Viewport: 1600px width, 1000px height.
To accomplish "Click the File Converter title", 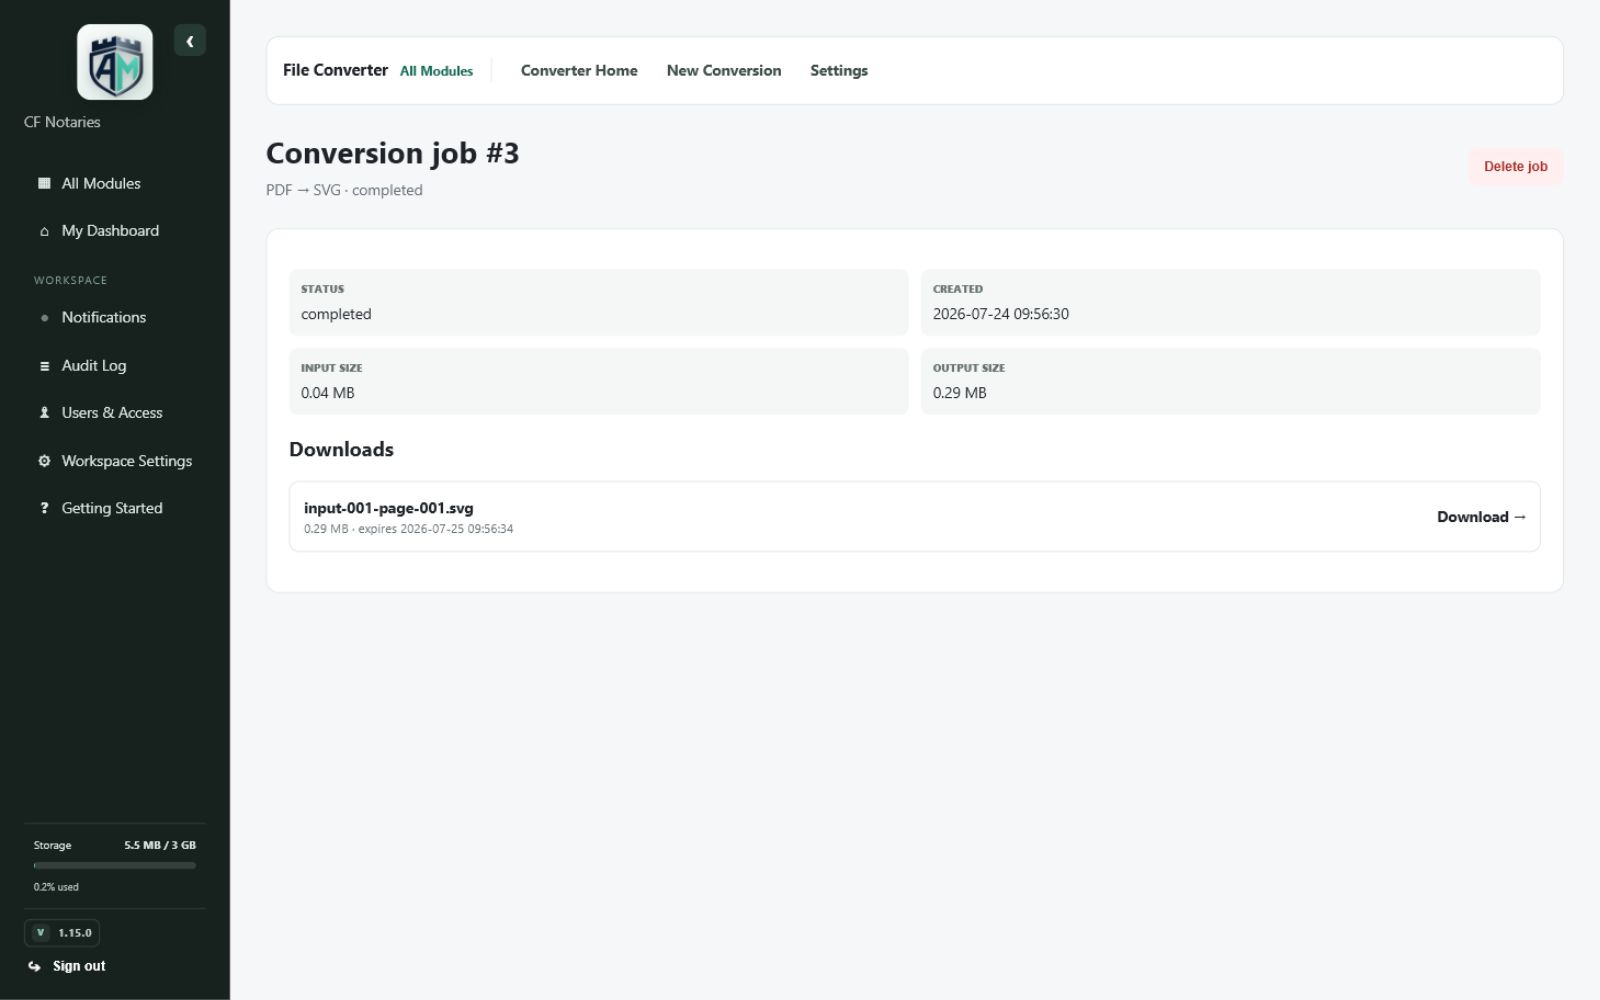I will tap(335, 70).
